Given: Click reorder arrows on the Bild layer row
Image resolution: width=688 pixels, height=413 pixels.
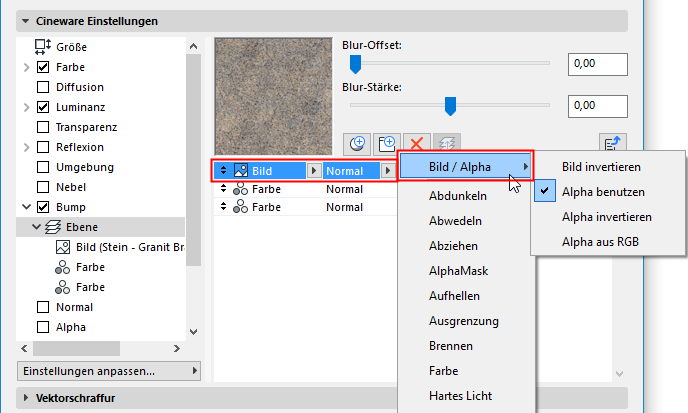Looking at the screenshot, I should point(223,170).
